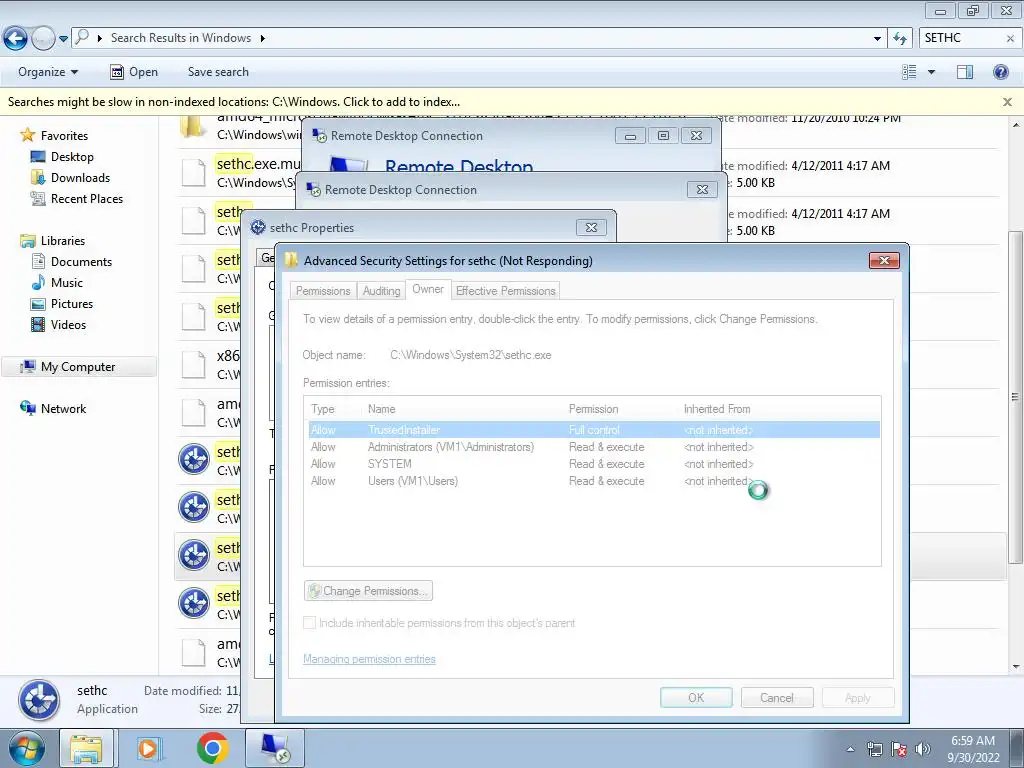1024x768 pixels.
Task: Click Open in the Explorer toolbar
Action: (x=134, y=72)
